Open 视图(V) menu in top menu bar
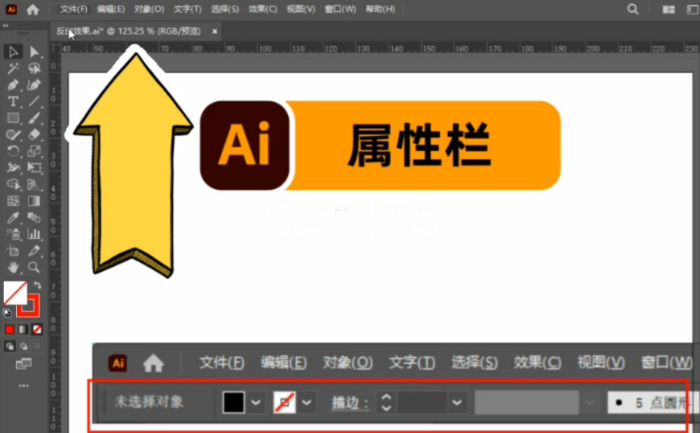The image size is (700, 433). [301, 9]
